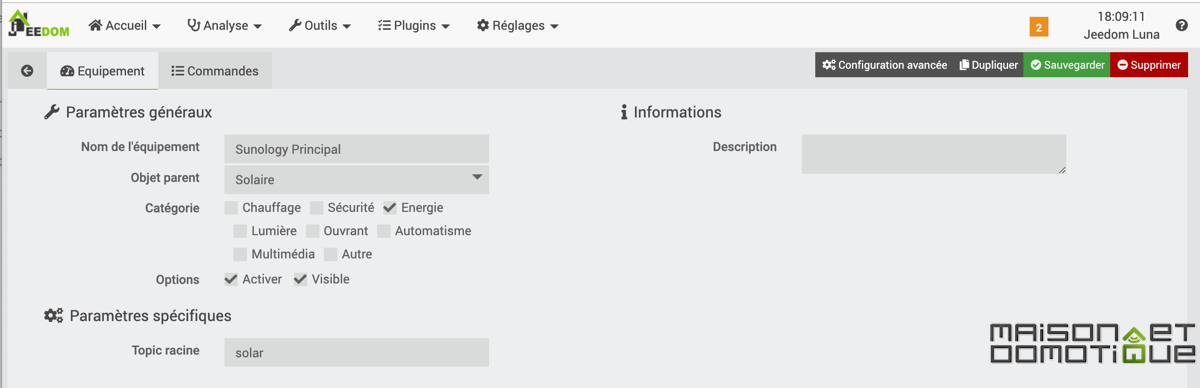Image resolution: width=1200 pixels, height=388 pixels.
Task: Switch to the Commandes tab
Action: (x=215, y=71)
